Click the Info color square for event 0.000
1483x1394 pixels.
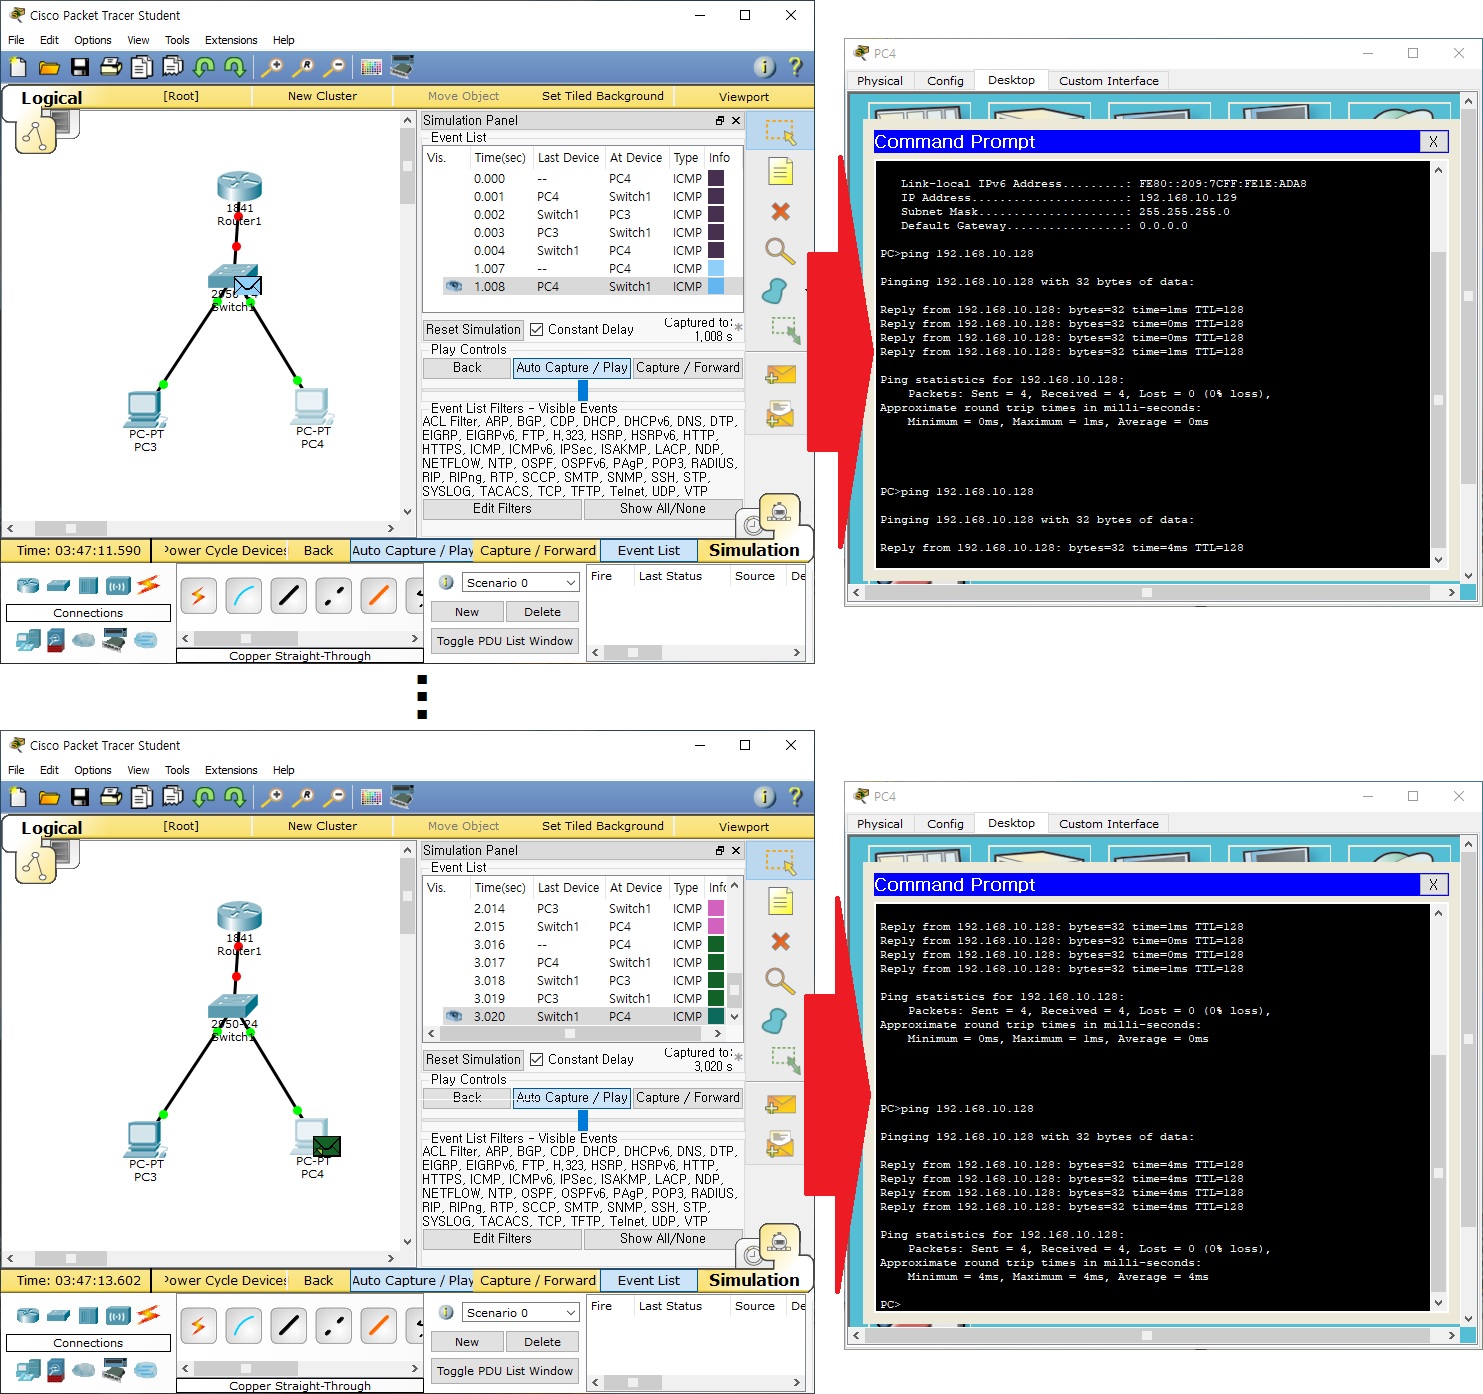[x=716, y=178]
